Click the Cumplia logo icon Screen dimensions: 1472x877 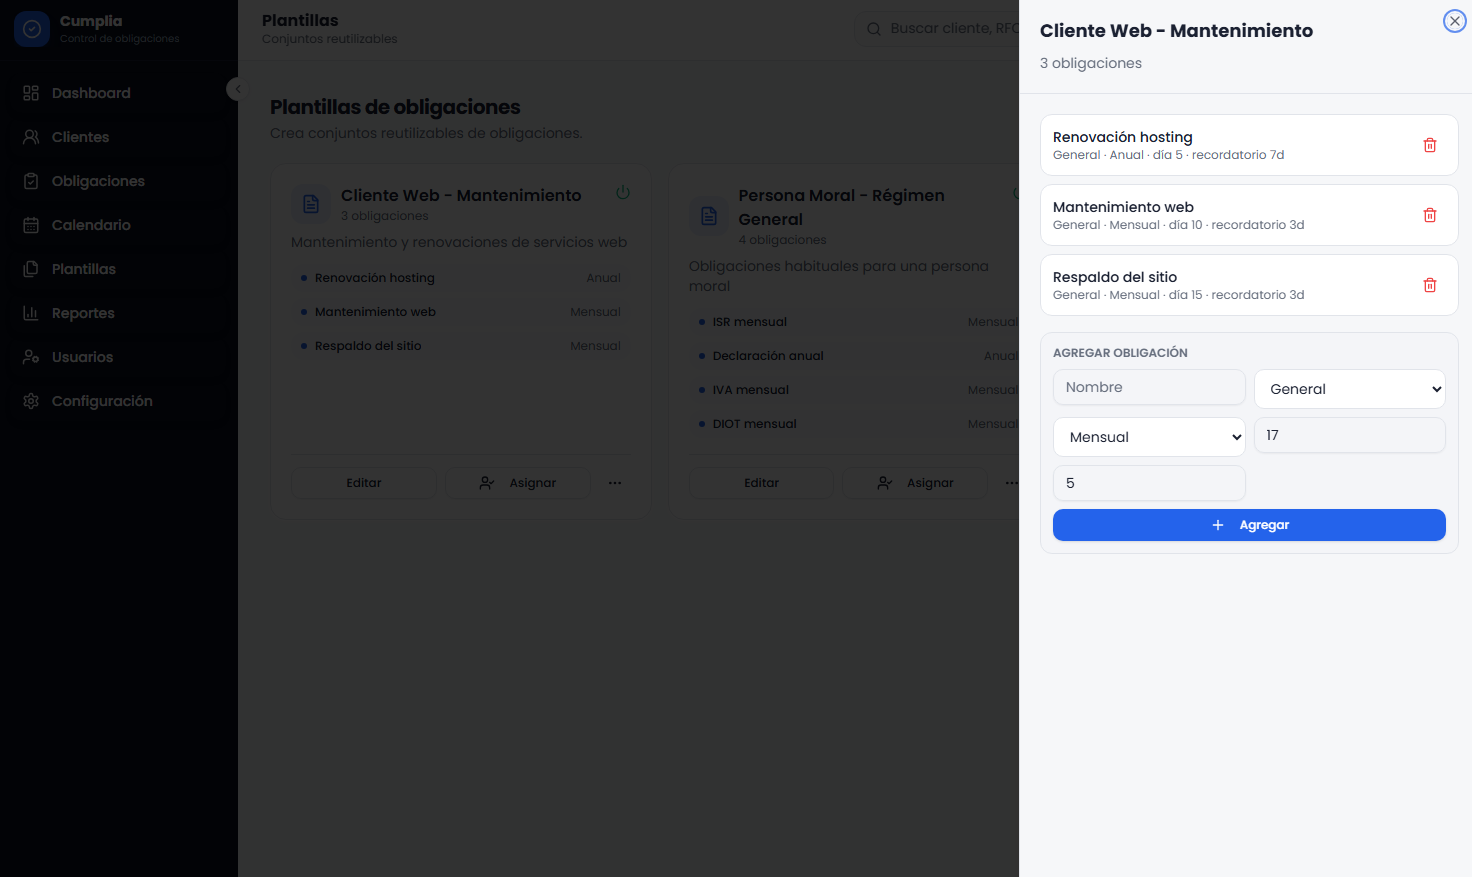pyautogui.click(x=32, y=29)
